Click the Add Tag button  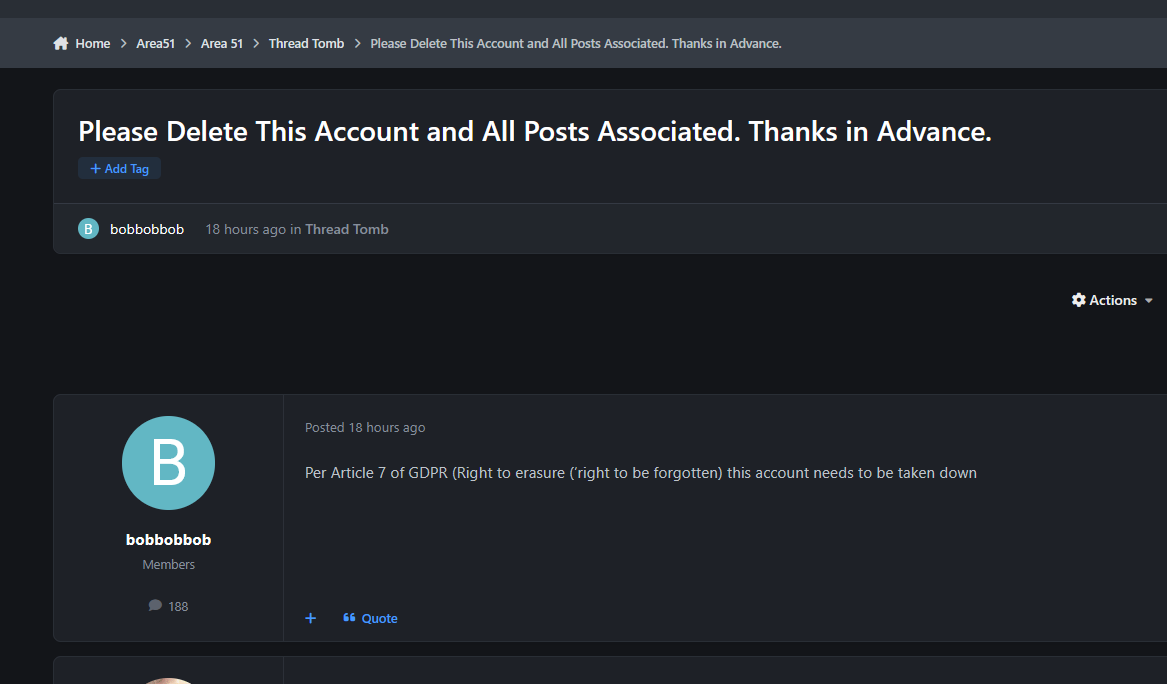point(119,169)
